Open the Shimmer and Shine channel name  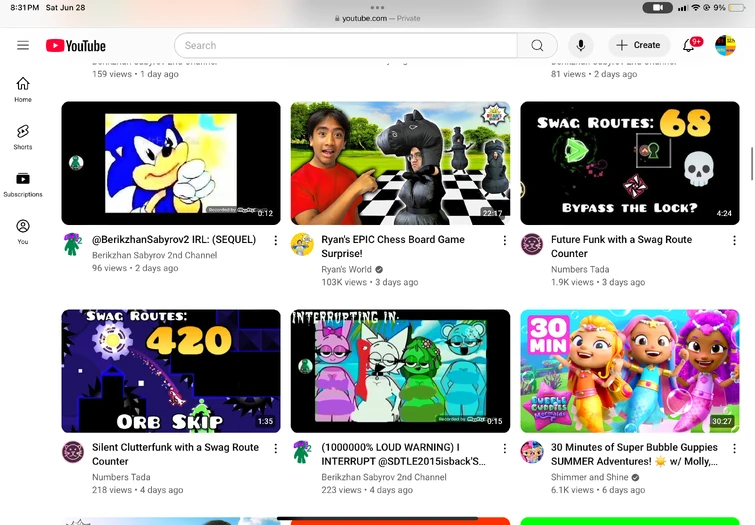[589, 477]
